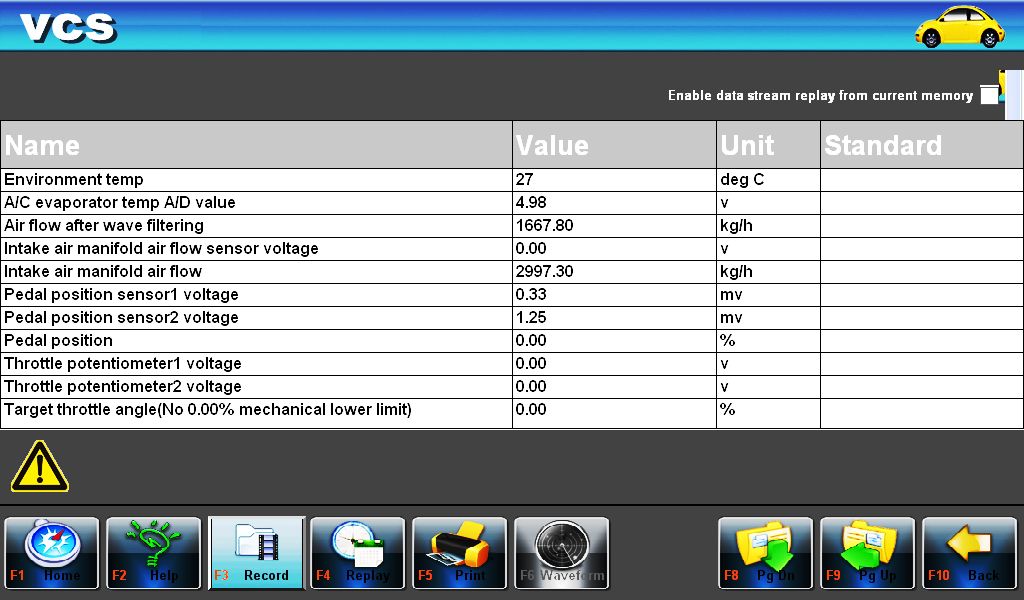This screenshot has width=1024, height=600.
Task: Click the VCS logo
Action: tap(68, 27)
